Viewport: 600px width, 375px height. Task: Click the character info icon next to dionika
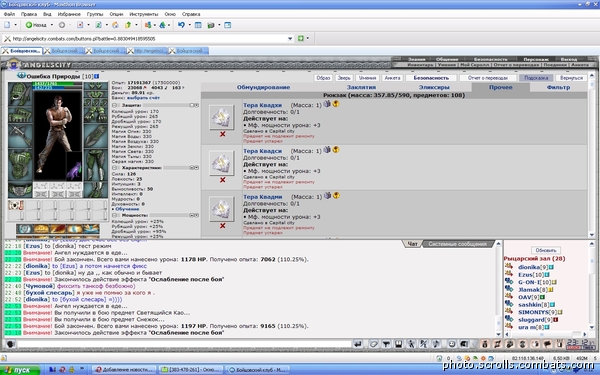coord(551,267)
